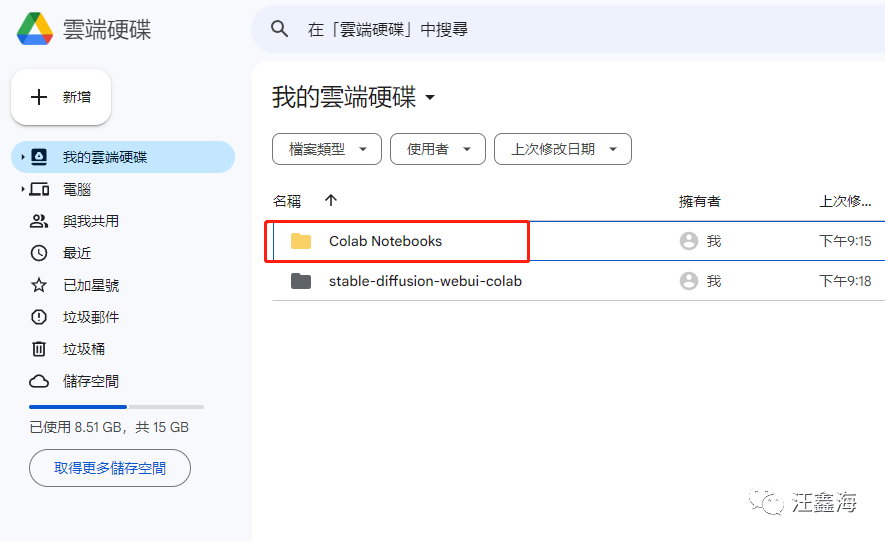Select the stable-diffusion-webui-colab folder name
The height and width of the screenshot is (541, 885).
[x=425, y=281]
